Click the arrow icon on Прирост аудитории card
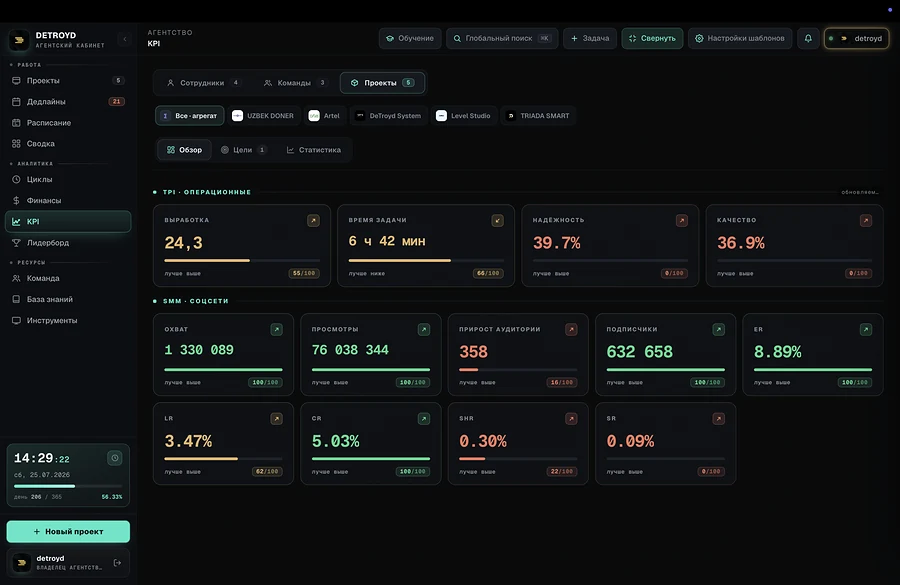Screen dimensions: 900x585 pos(571,330)
